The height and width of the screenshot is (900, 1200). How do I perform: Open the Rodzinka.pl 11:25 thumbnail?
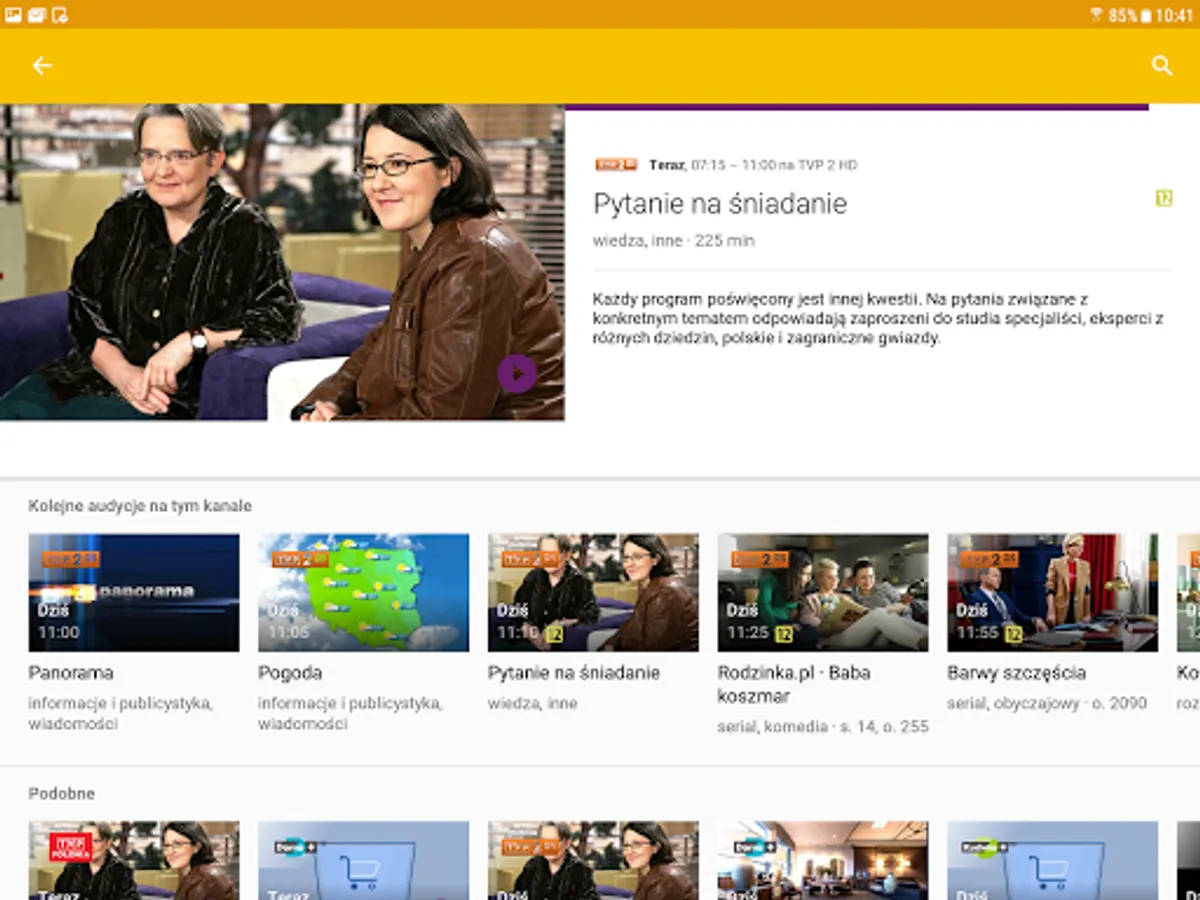[823, 592]
